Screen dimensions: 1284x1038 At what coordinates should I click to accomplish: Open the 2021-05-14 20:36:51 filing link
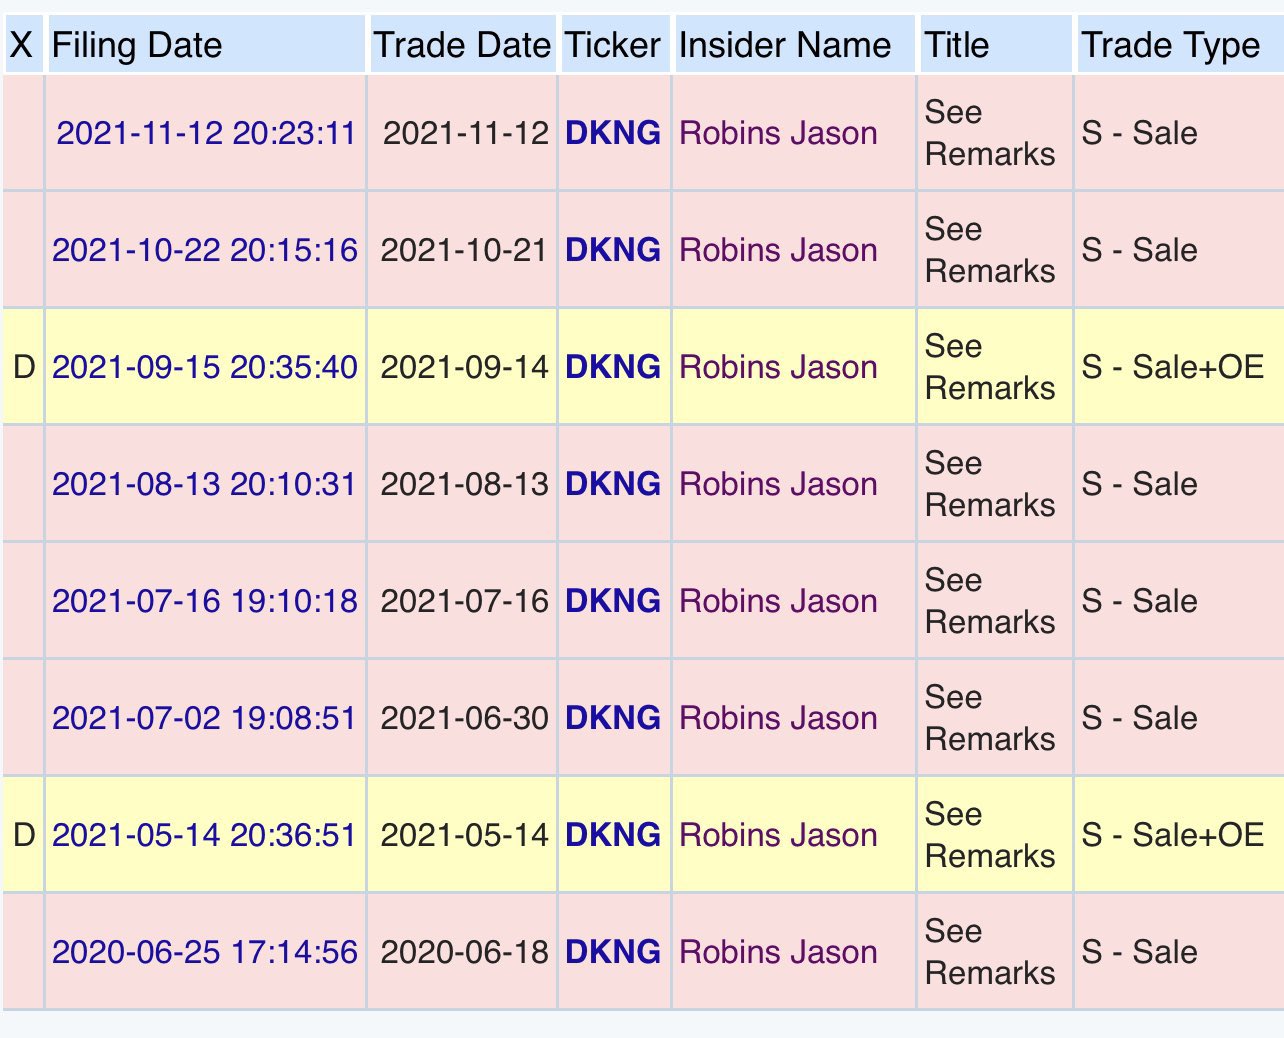coord(204,835)
